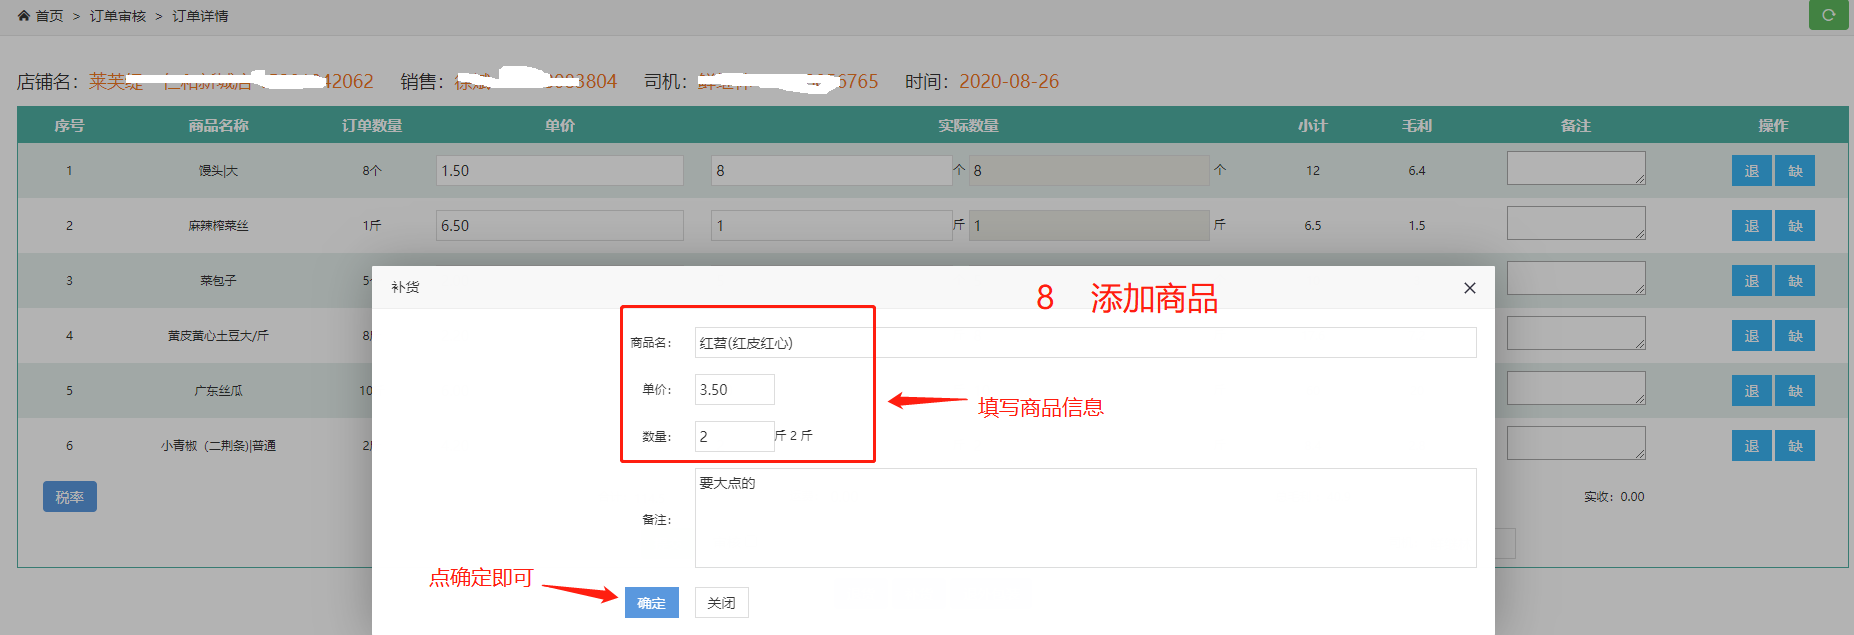1854x635 pixels.
Task: Click 退 button for row 6
Action: click(x=1751, y=446)
